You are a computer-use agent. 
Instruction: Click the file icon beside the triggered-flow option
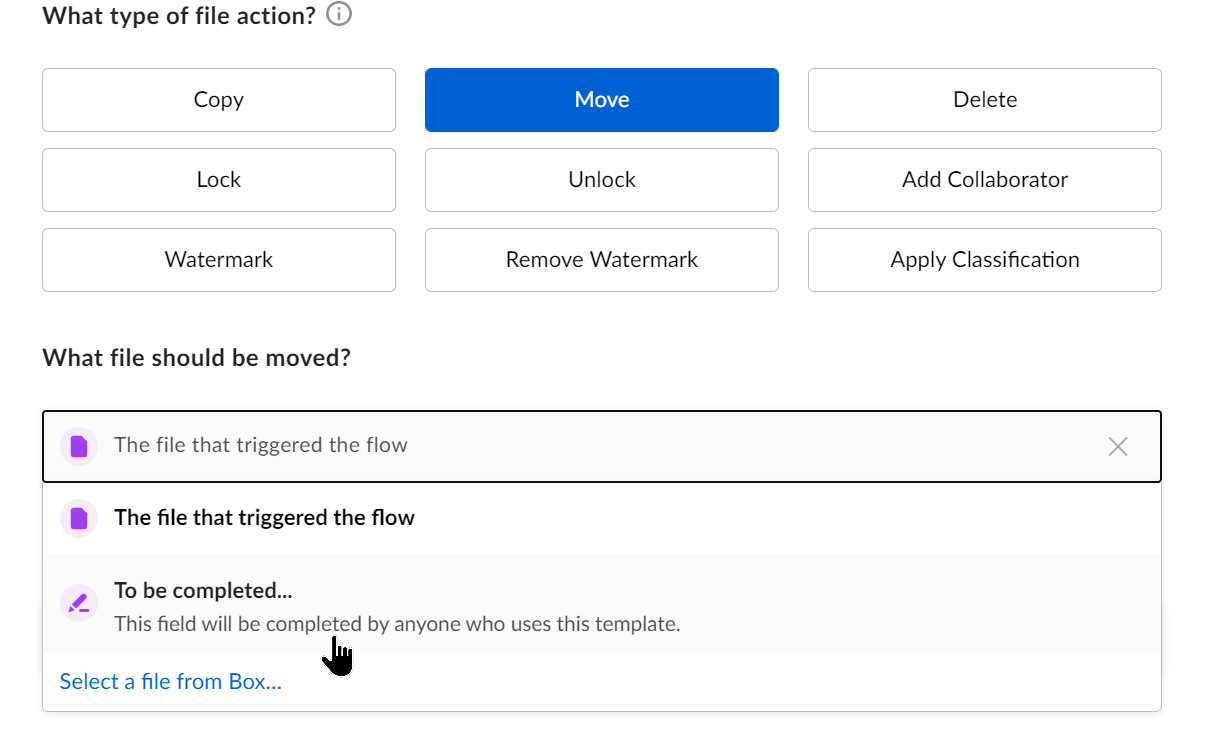click(79, 518)
